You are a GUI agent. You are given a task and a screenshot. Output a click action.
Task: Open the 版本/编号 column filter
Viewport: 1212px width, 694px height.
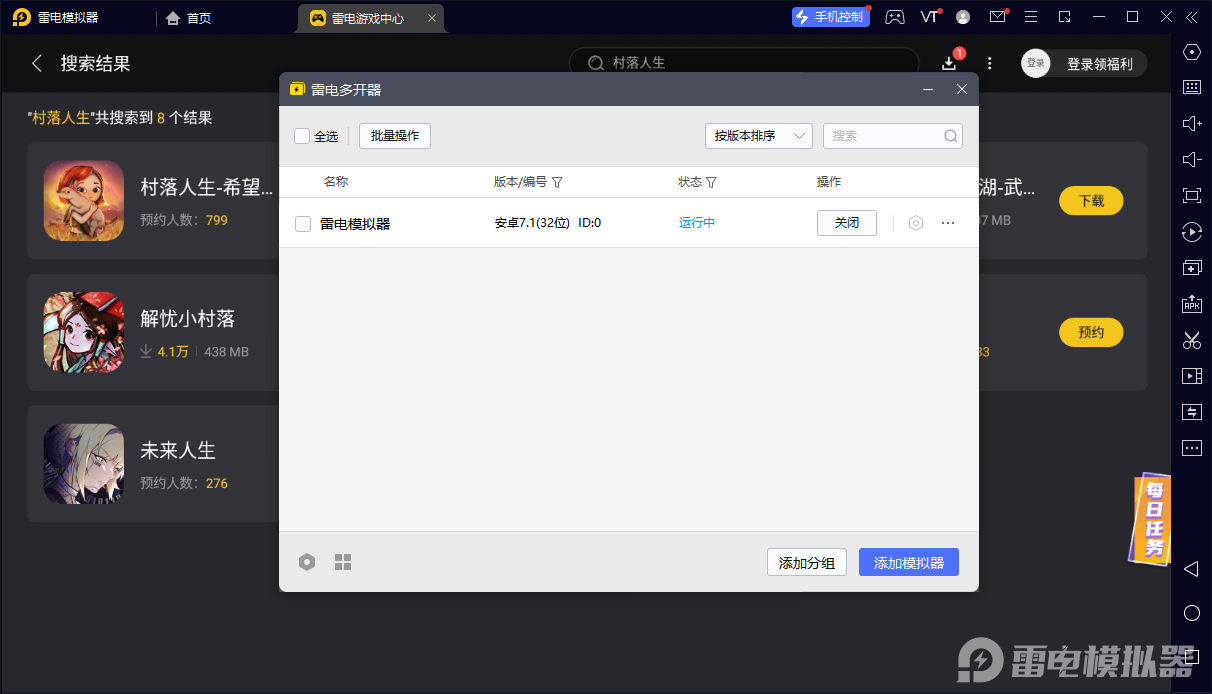click(x=557, y=182)
